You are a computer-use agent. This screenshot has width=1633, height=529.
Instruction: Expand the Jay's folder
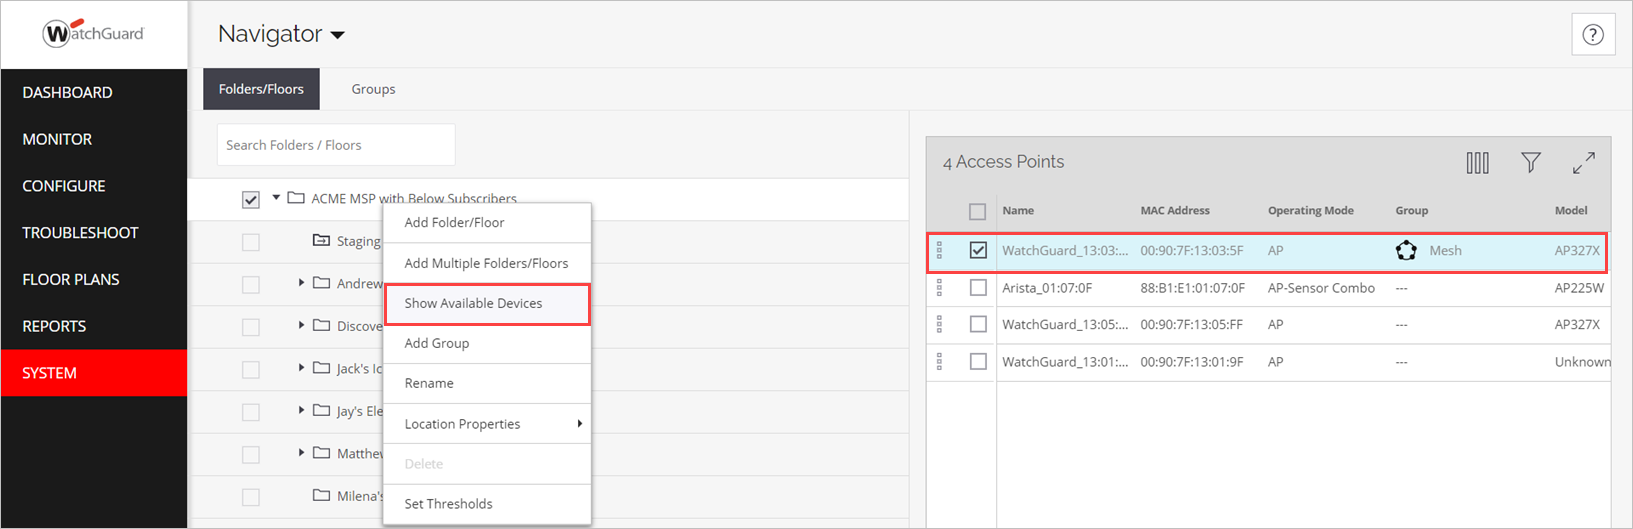[x=301, y=410]
